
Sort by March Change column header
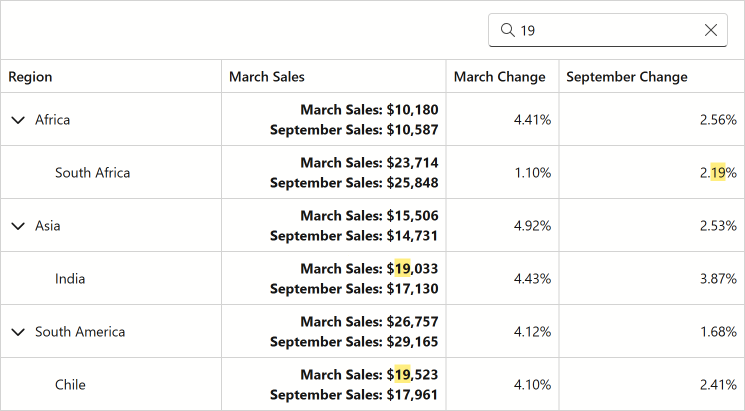pos(503,76)
